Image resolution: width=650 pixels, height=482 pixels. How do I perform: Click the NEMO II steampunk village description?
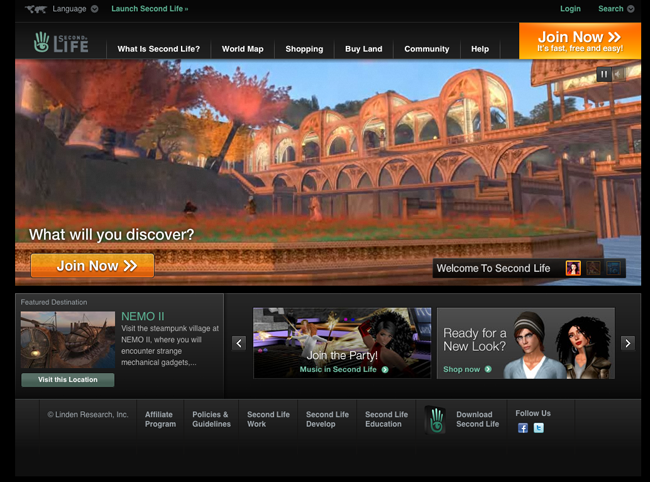(170, 345)
